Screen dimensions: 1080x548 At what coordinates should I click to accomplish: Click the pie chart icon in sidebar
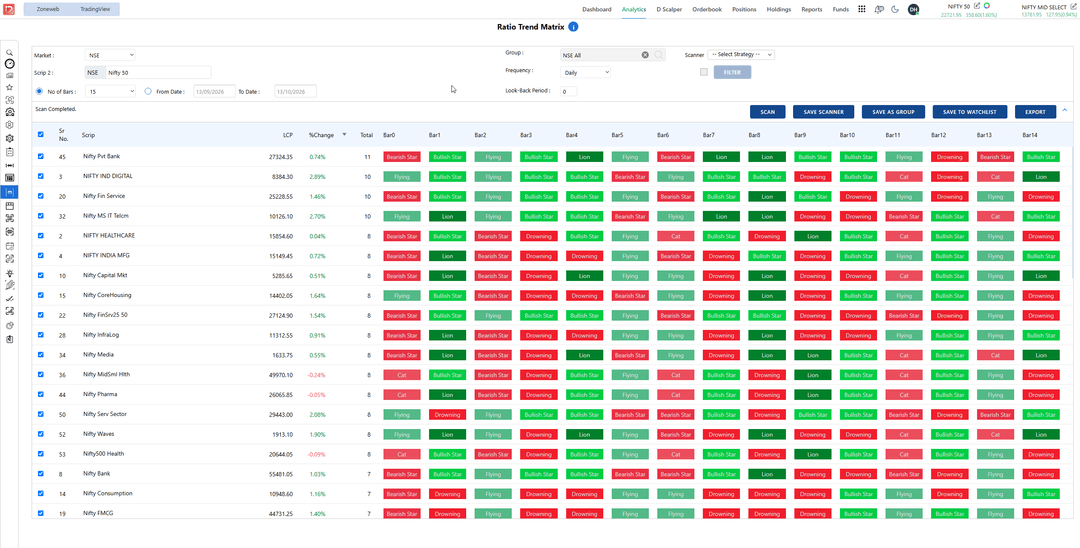click(x=10, y=326)
